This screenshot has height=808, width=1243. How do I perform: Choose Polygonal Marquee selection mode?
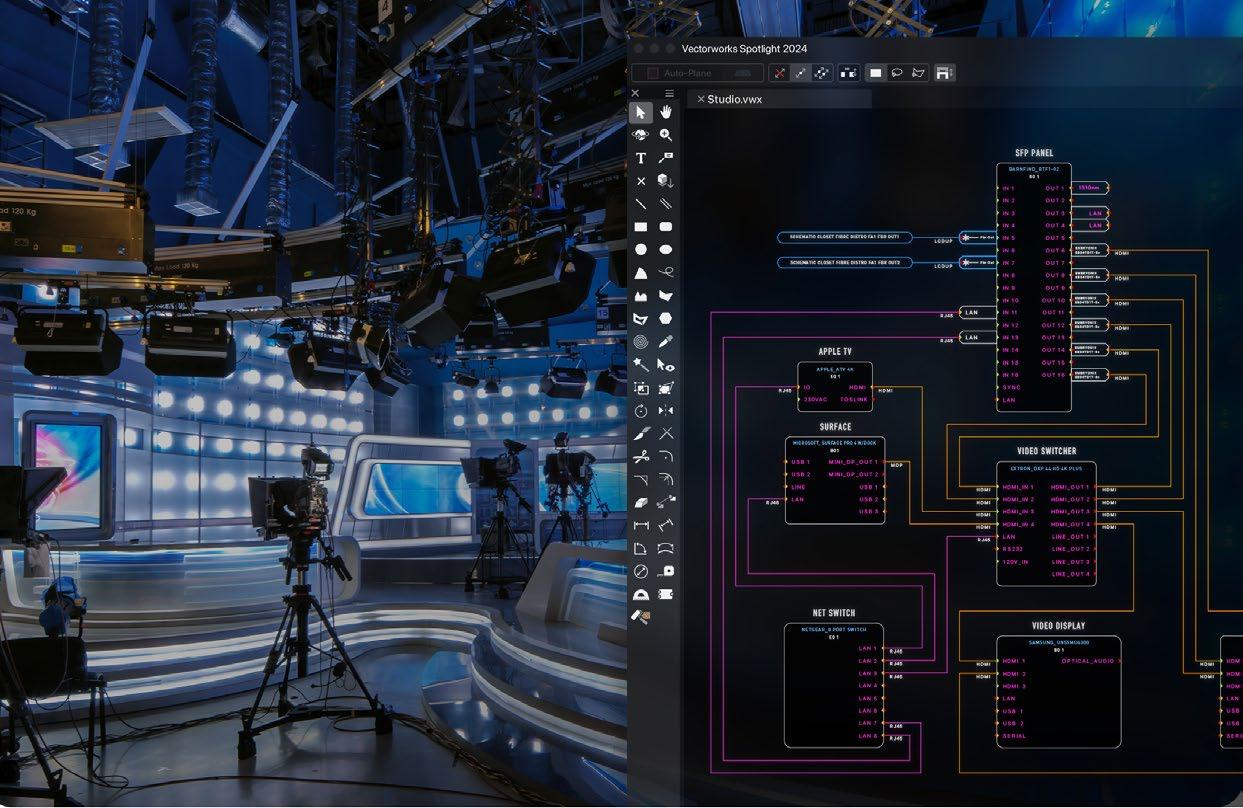coord(918,73)
